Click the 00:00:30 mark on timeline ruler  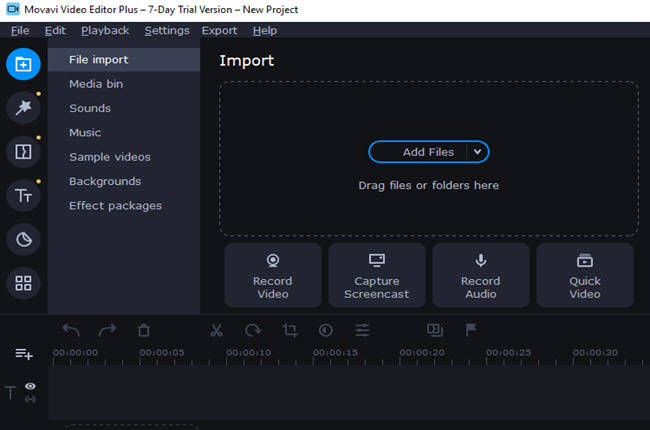tap(595, 353)
